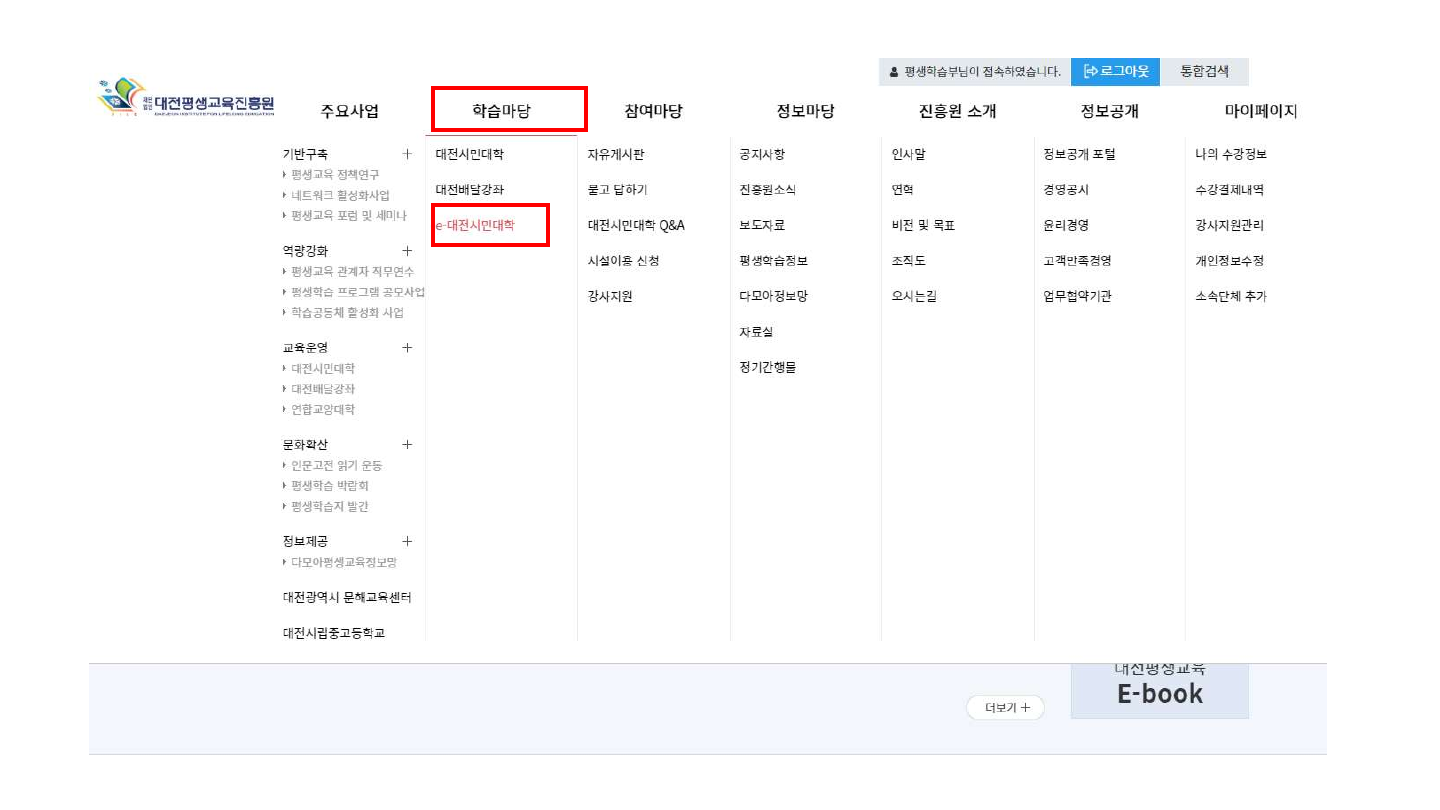Click 나의 수강정보 link
The height and width of the screenshot is (810, 1440).
1231,155
